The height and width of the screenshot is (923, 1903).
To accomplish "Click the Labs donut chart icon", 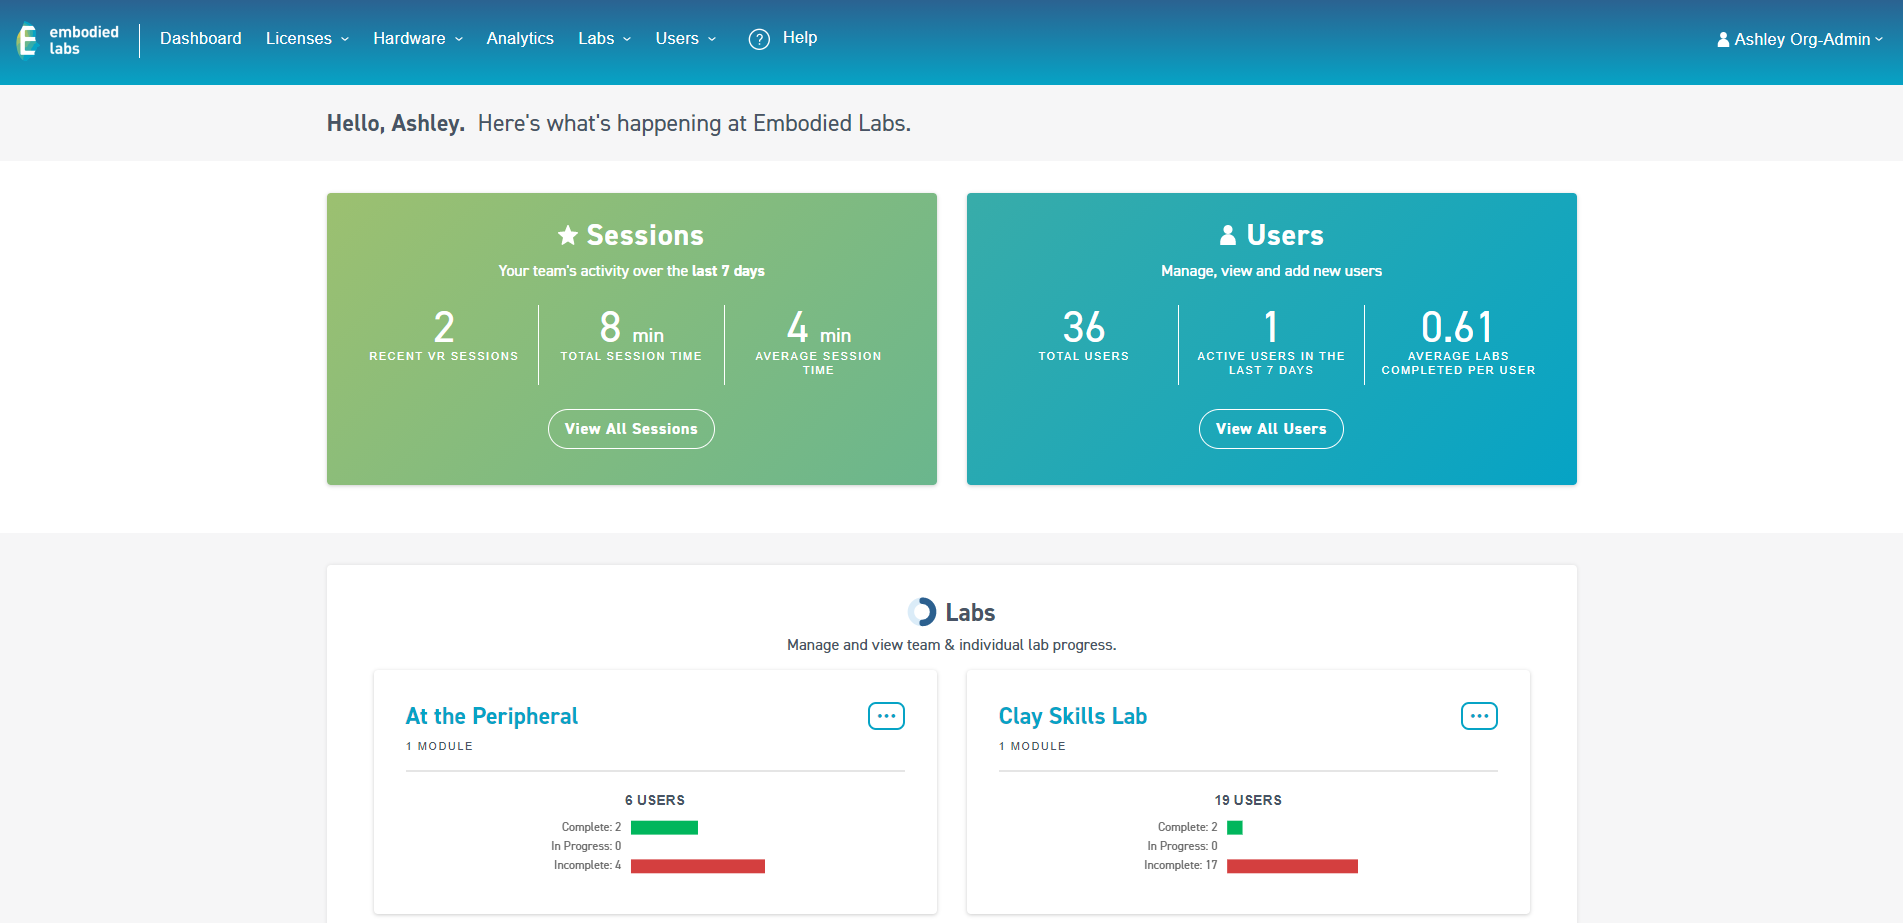I will point(922,612).
